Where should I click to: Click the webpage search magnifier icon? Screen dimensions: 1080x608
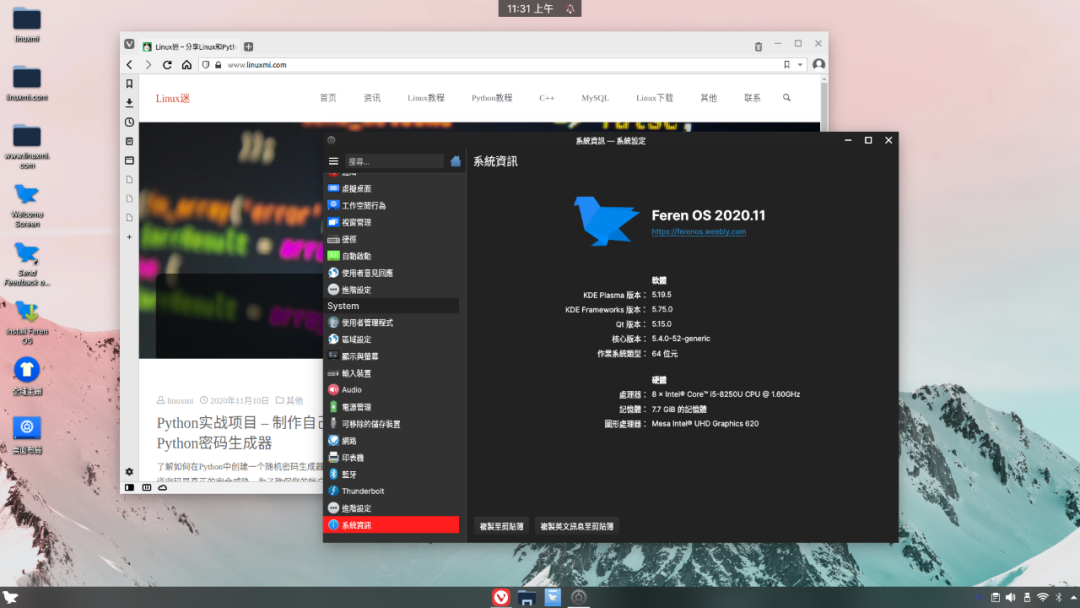click(x=787, y=98)
